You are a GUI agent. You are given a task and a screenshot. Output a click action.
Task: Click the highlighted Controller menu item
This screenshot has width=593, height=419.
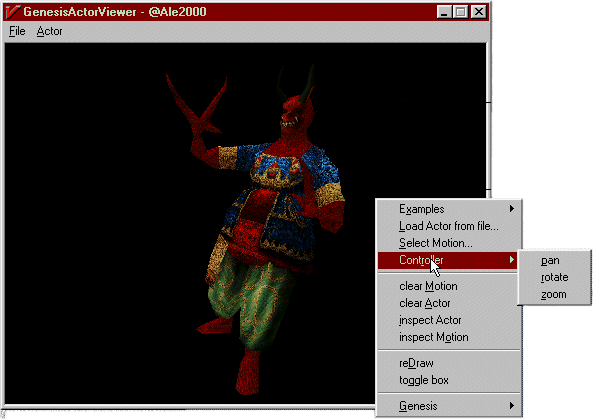[447, 260]
